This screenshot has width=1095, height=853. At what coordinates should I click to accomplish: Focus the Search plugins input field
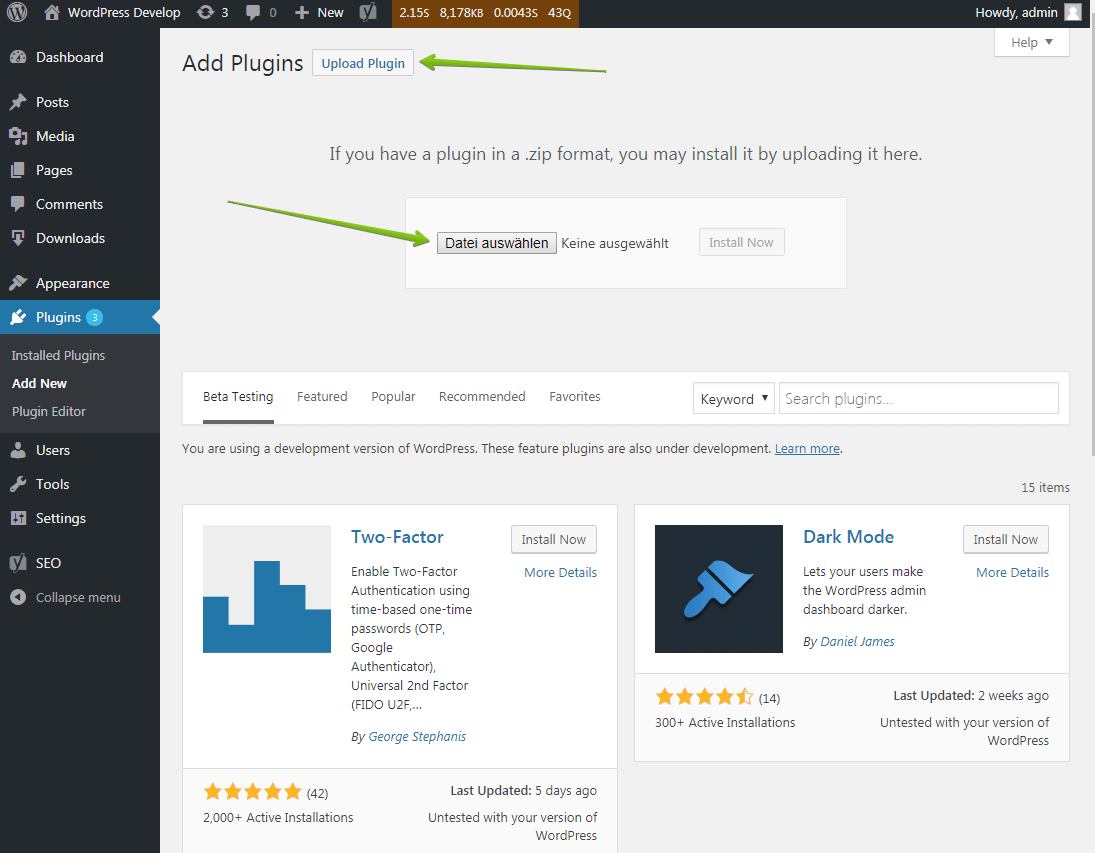pos(919,398)
